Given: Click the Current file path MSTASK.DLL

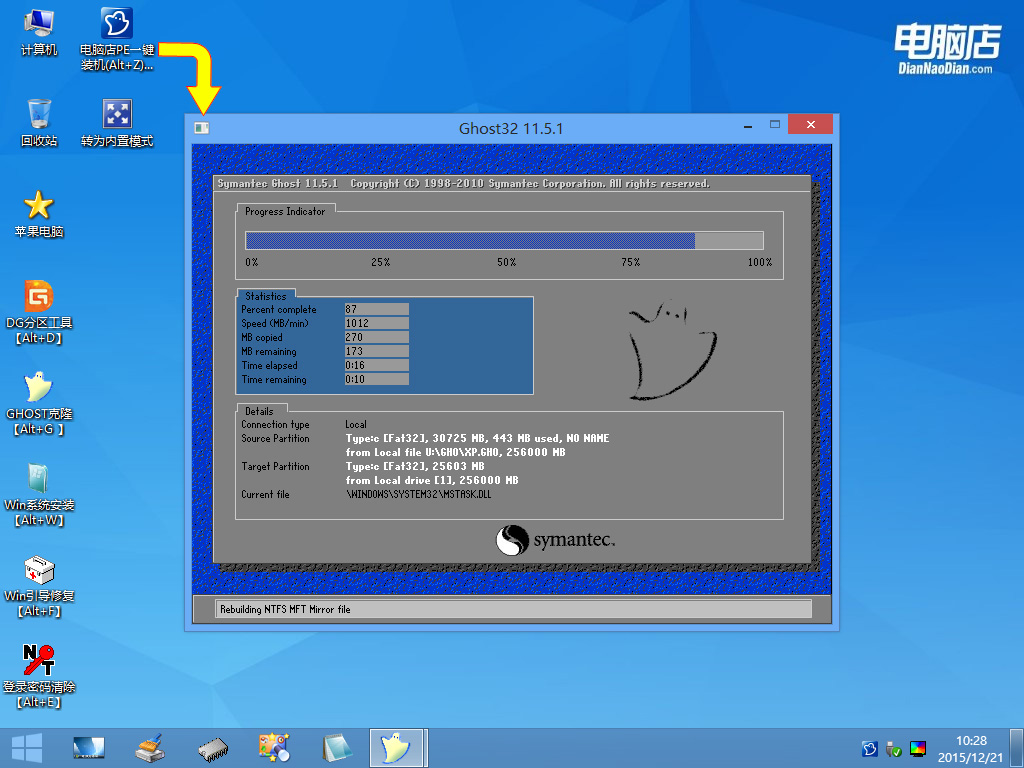Looking at the screenshot, I should click(419, 494).
